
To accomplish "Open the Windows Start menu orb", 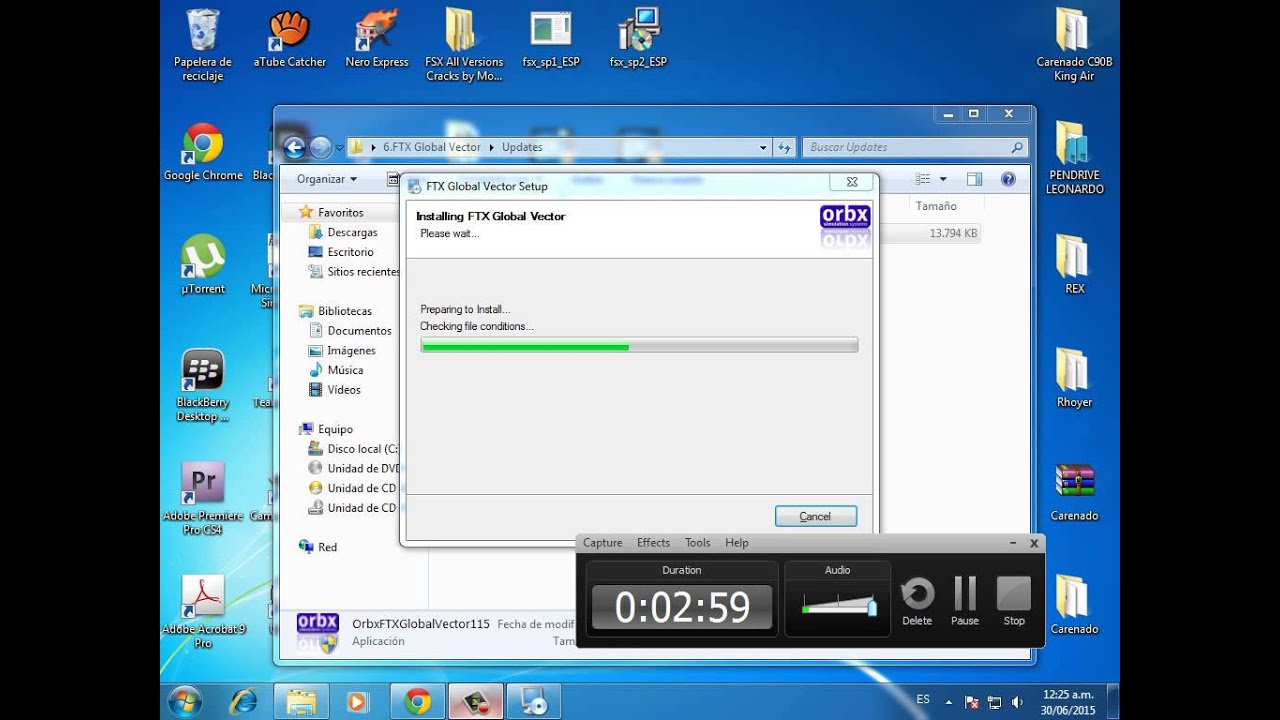I will tap(187, 701).
